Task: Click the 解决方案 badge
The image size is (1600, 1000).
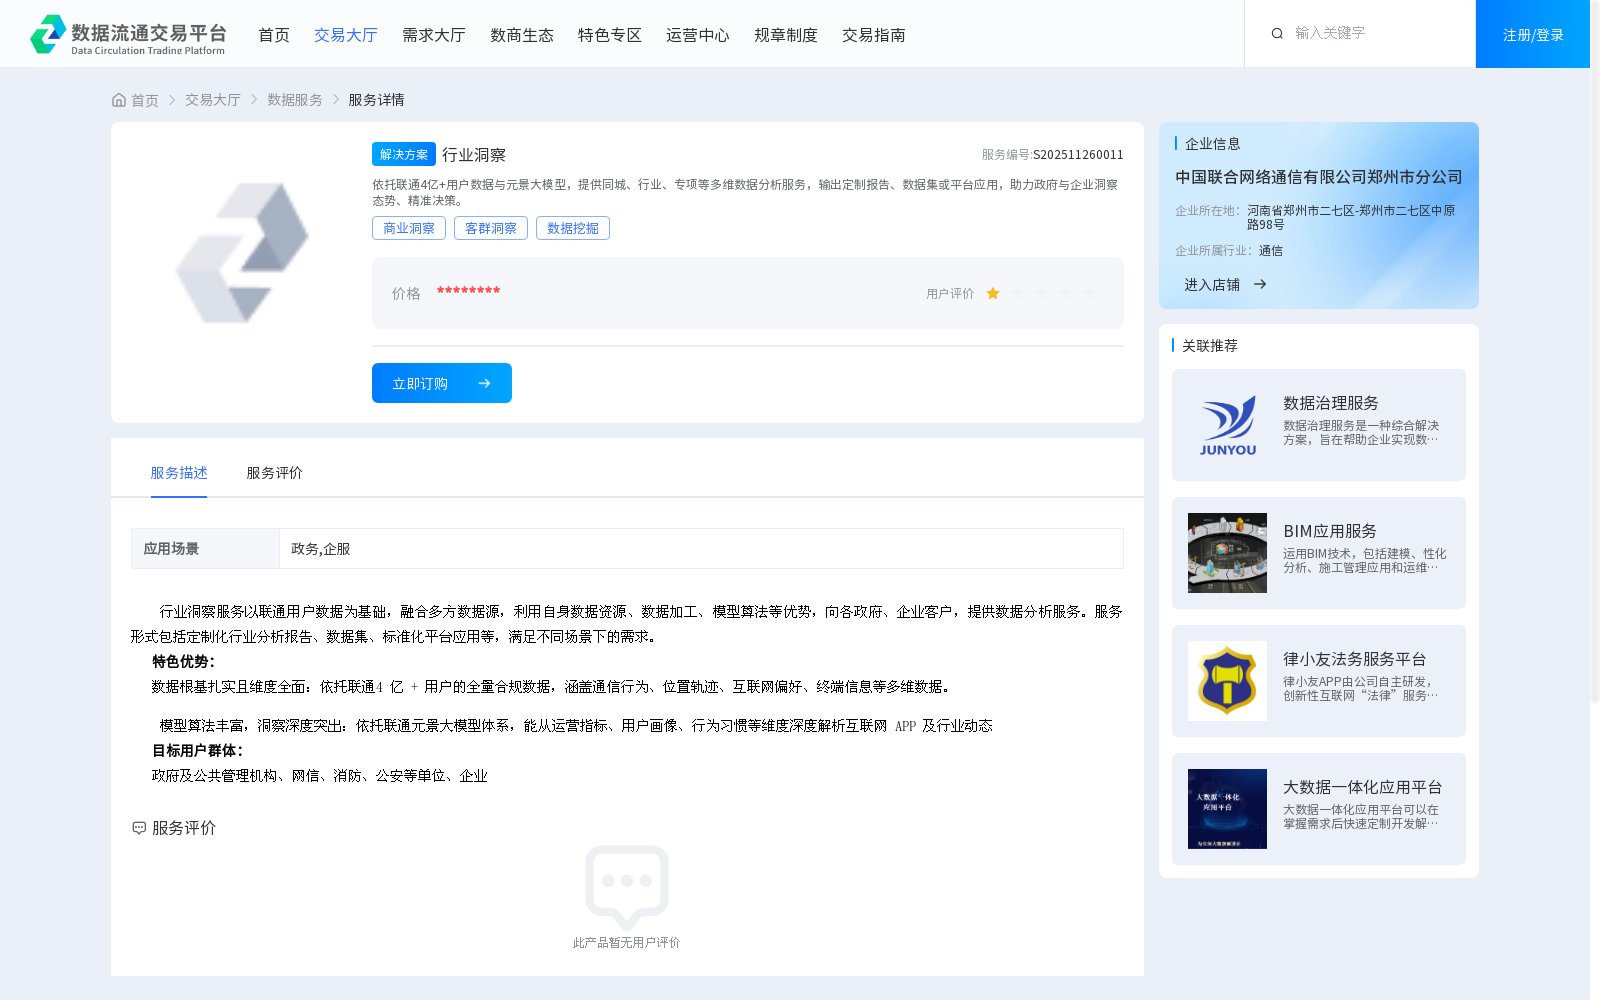Action: click(x=404, y=154)
